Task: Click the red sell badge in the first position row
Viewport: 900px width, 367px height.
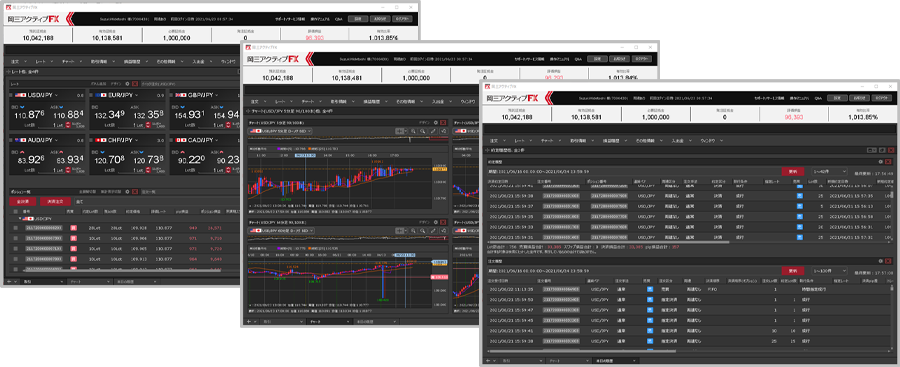Action: coord(73,228)
